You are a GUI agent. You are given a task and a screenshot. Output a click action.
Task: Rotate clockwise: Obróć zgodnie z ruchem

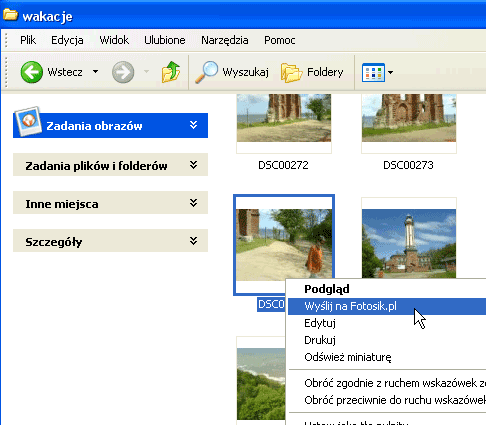tap(387, 383)
